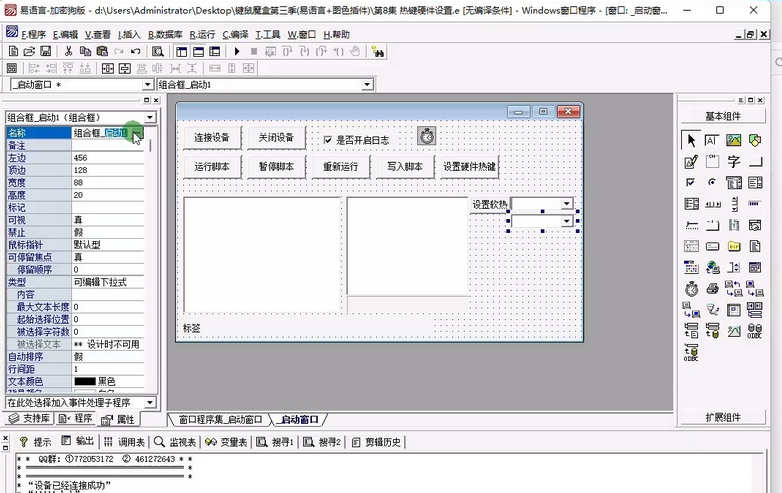This screenshot has height=493, width=782.
Task: Open the F.程序 menu
Action: [x=33, y=34]
